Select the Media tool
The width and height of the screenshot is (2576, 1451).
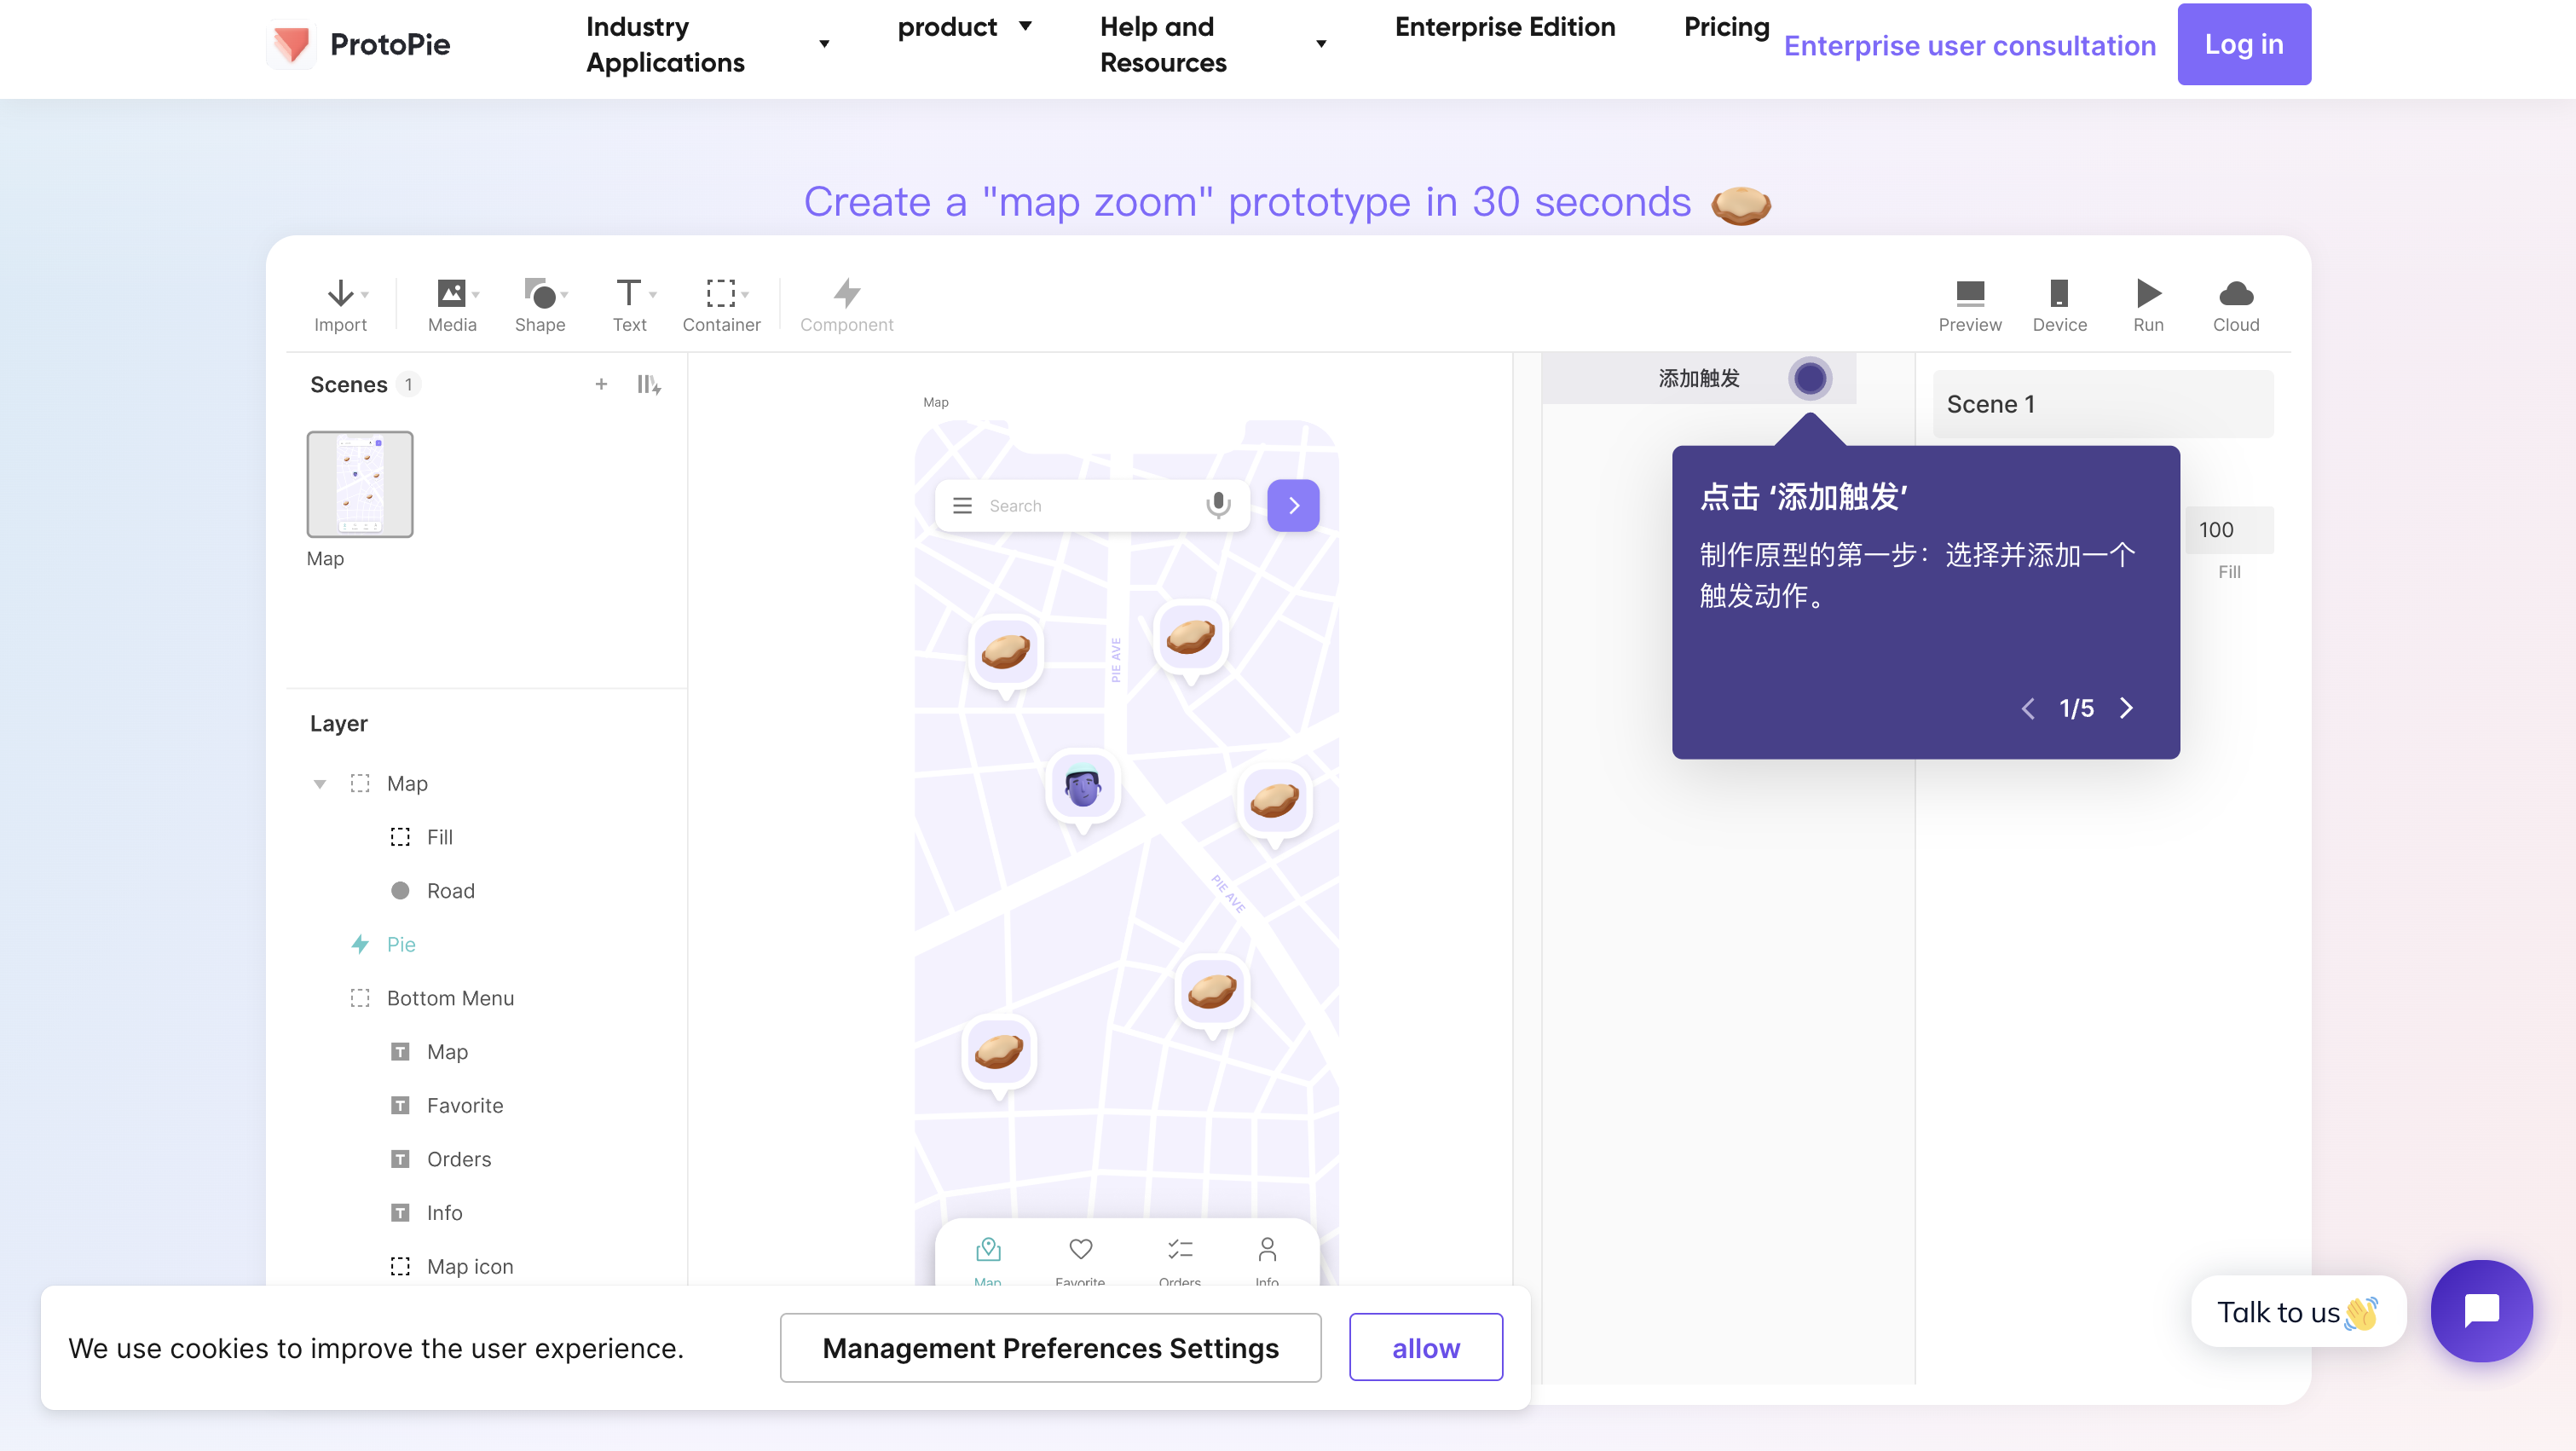[452, 294]
